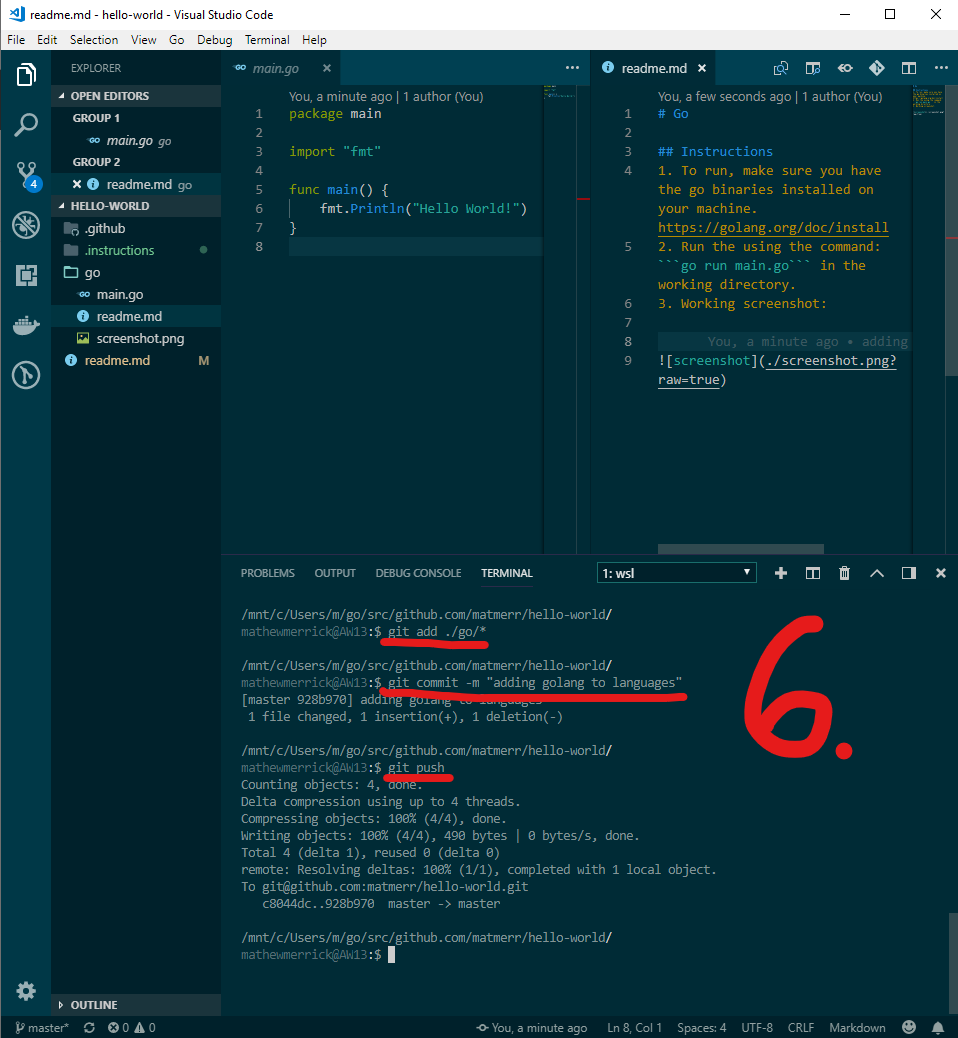Open more actions for readme.md editor group

tap(941, 68)
